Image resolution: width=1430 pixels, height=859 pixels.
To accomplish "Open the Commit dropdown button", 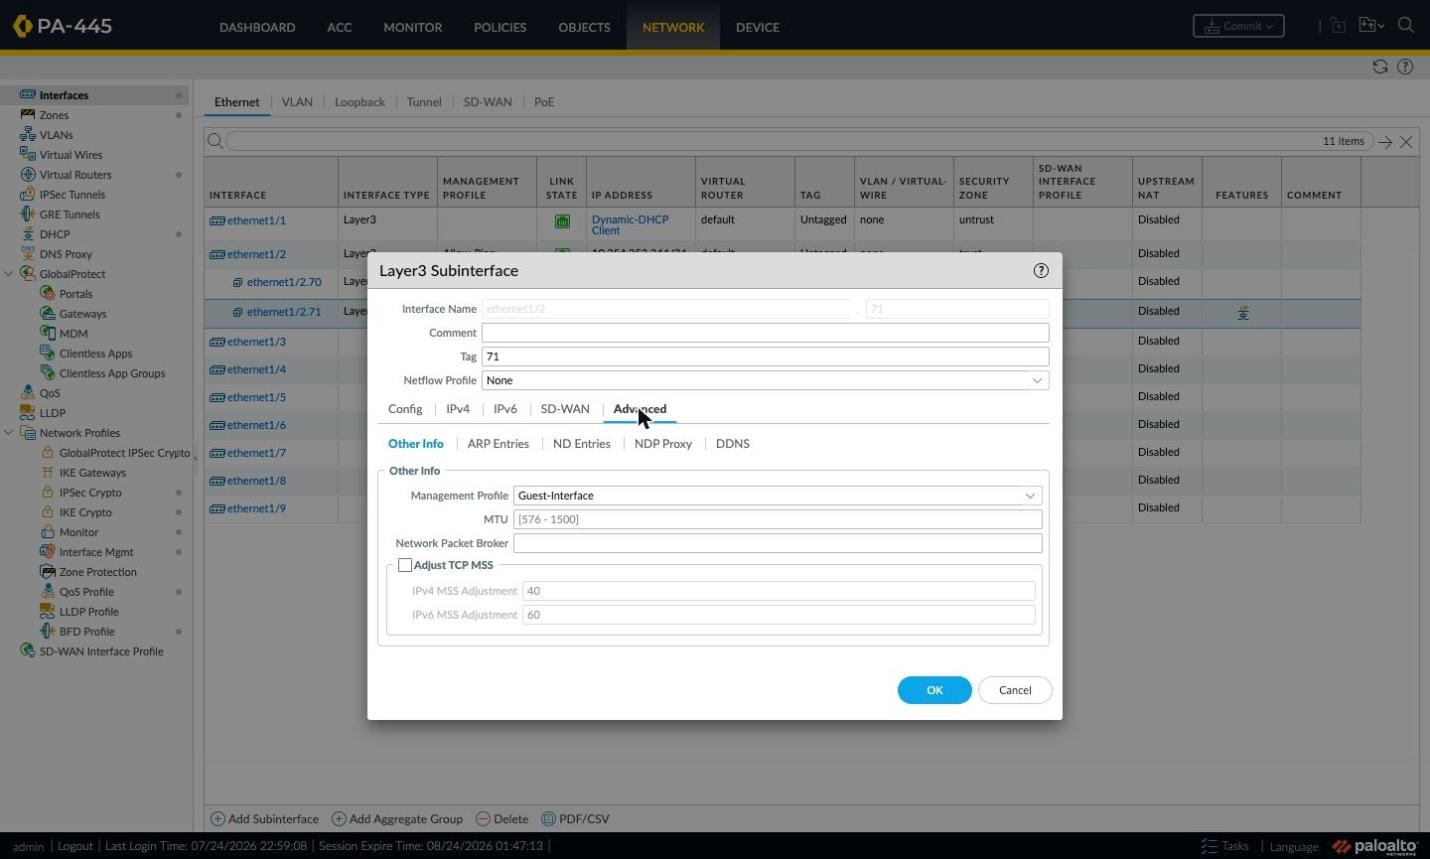I will click(1238, 26).
